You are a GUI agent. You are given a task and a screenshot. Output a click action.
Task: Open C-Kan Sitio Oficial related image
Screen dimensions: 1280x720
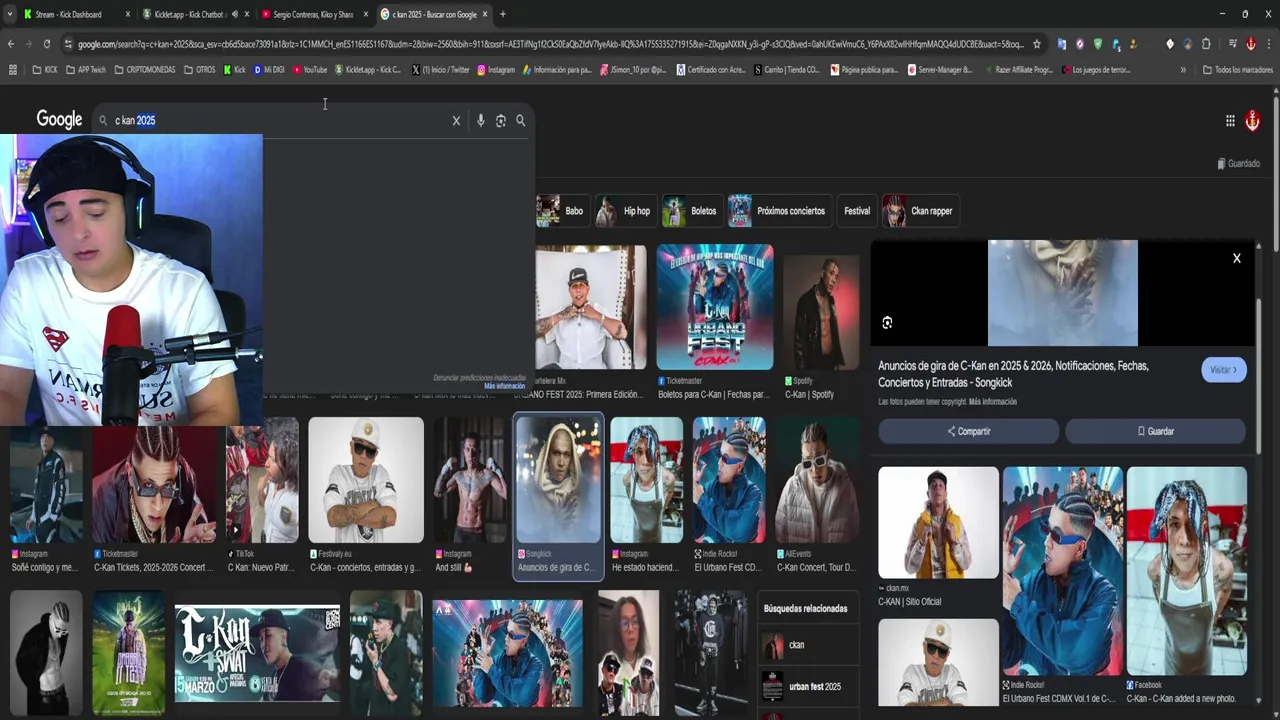pyautogui.click(x=938, y=522)
